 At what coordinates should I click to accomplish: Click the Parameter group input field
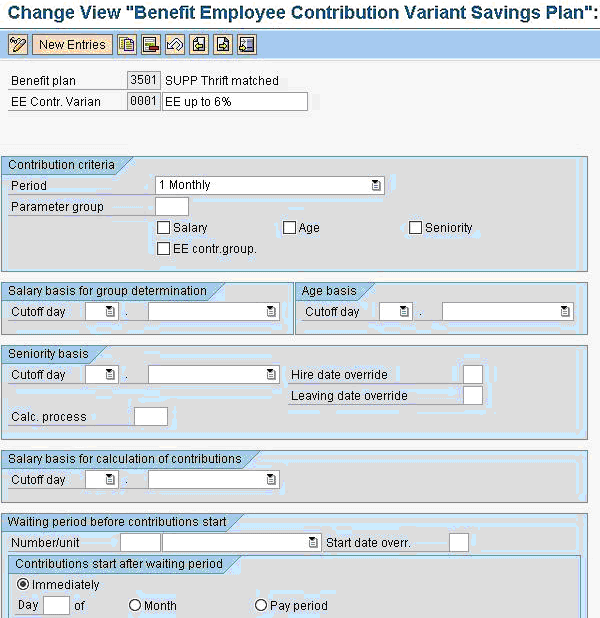point(172,207)
